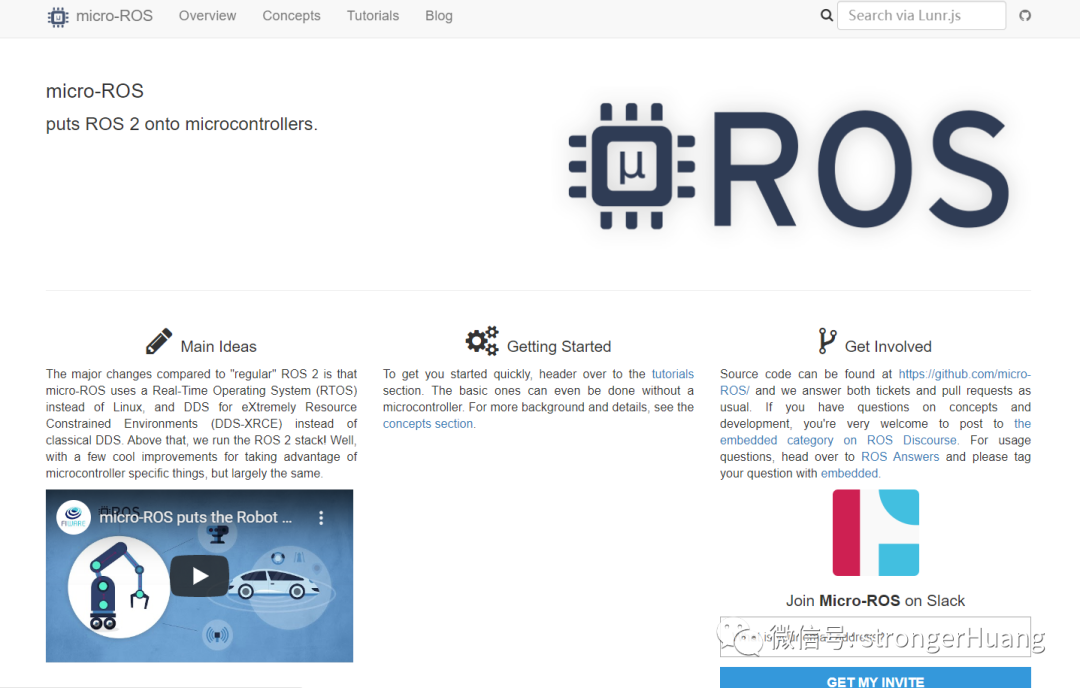Switch to the Overview page
This screenshot has width=1080, height=688.
(207, 15)
